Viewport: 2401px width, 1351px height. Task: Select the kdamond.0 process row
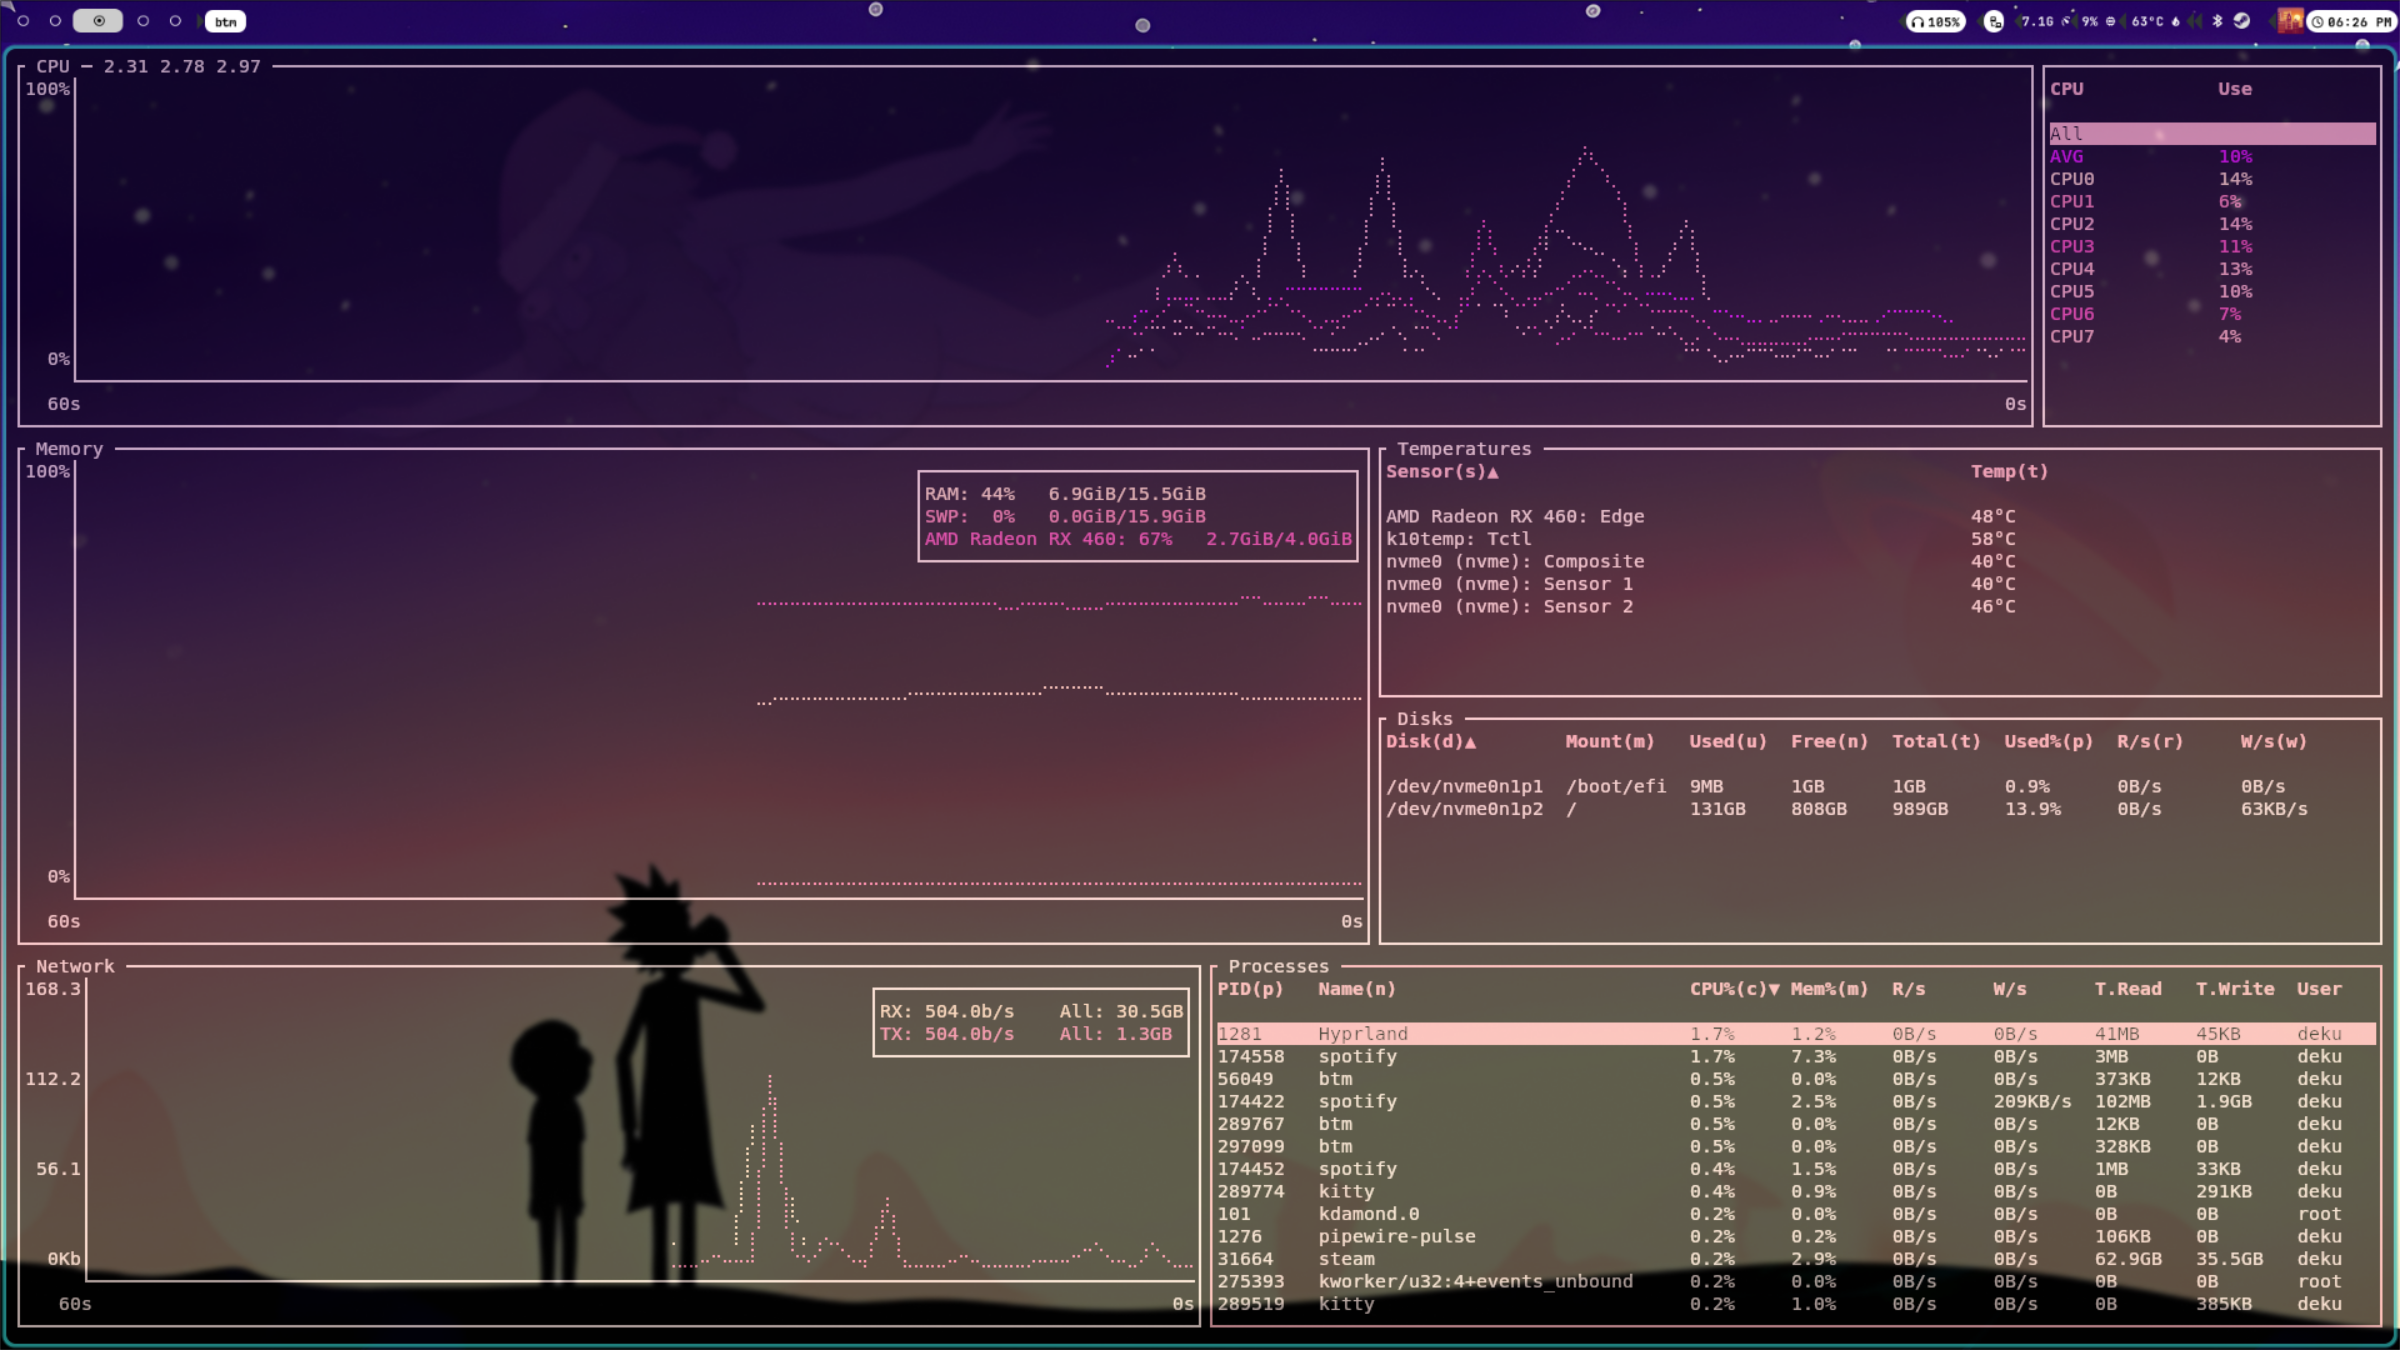point(1796,1214)
